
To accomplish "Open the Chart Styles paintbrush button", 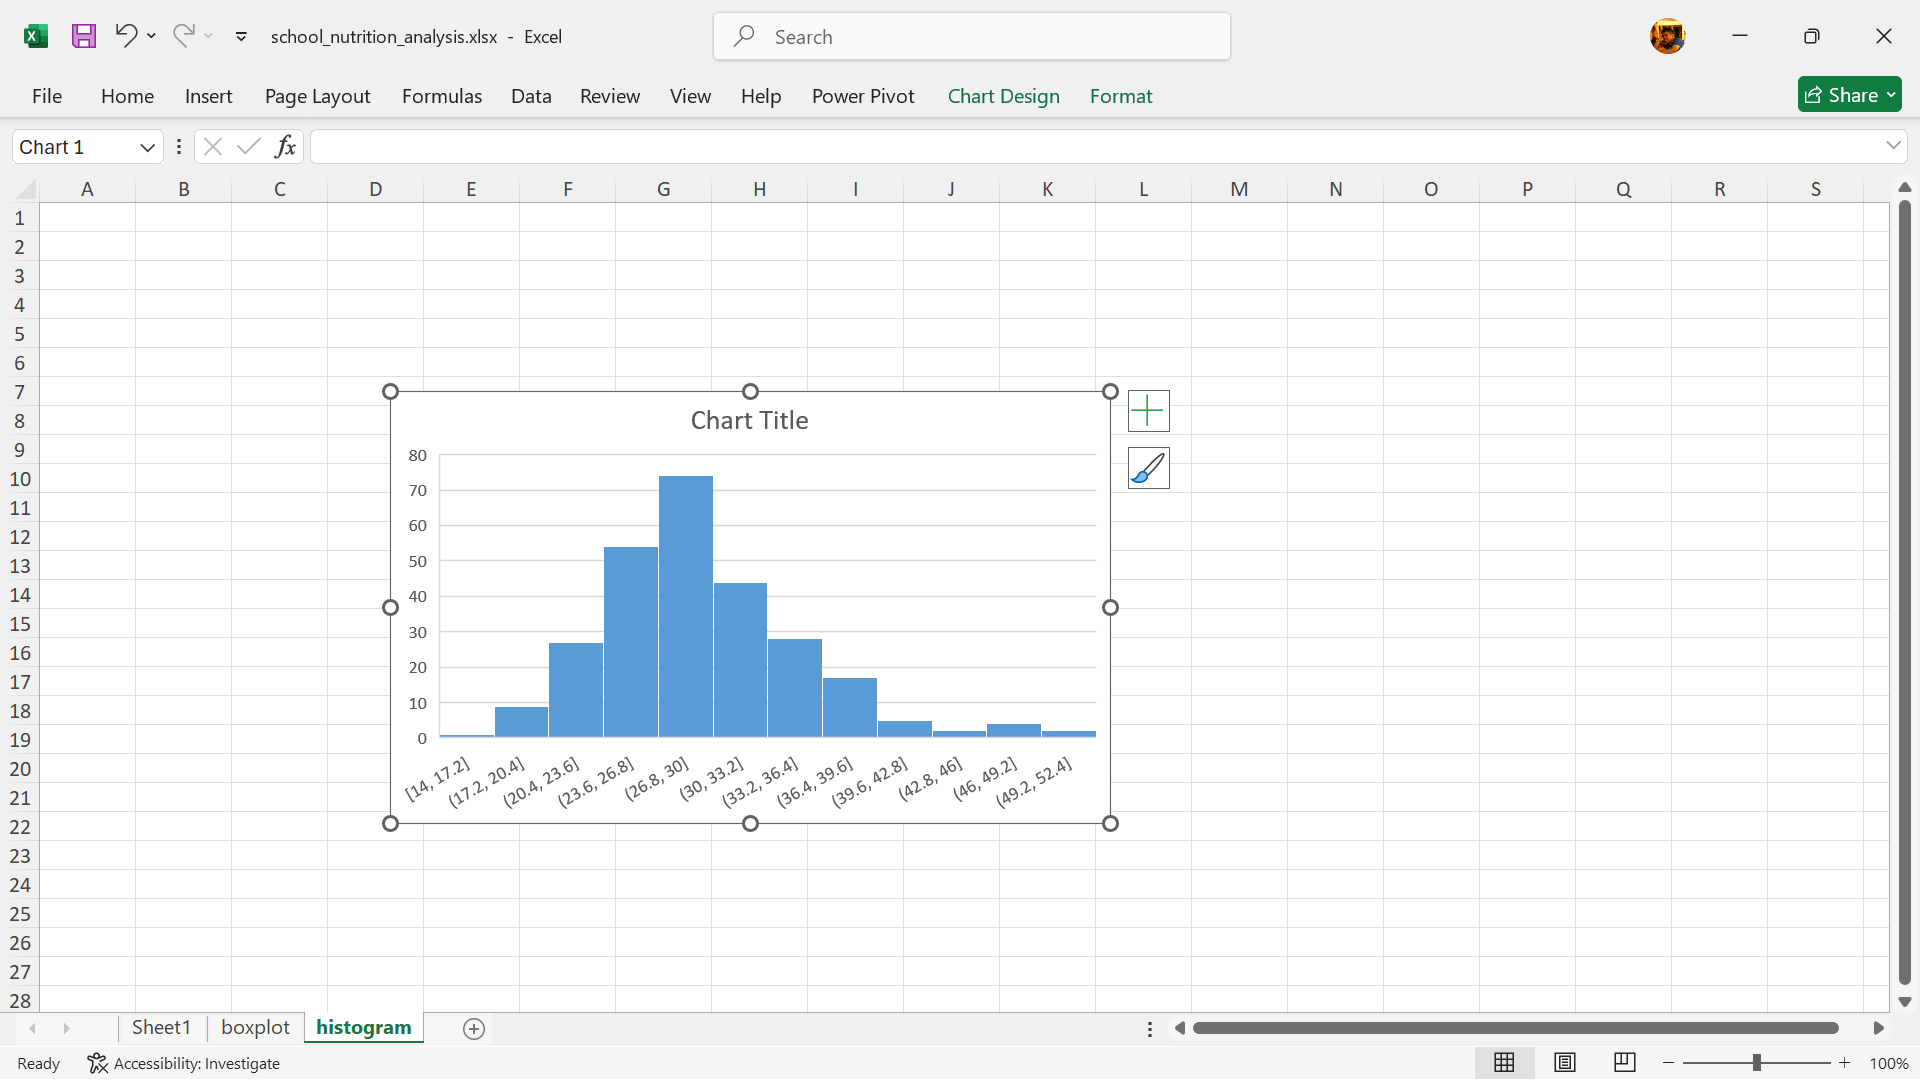I will click(1148, 468).
